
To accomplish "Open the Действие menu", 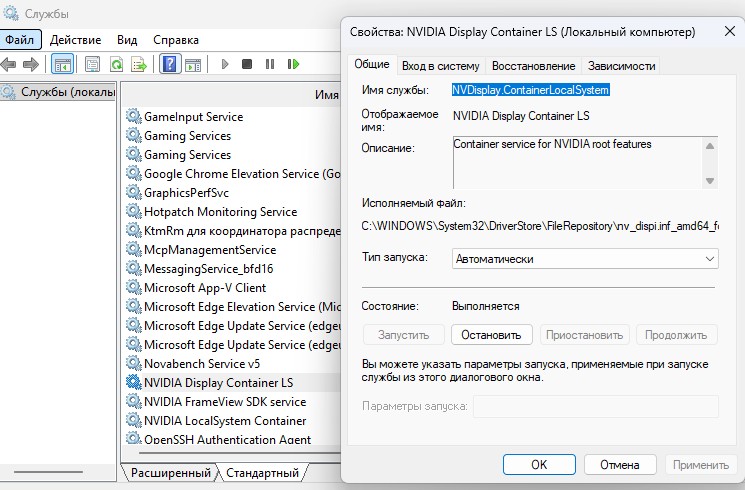I will 76,40.
